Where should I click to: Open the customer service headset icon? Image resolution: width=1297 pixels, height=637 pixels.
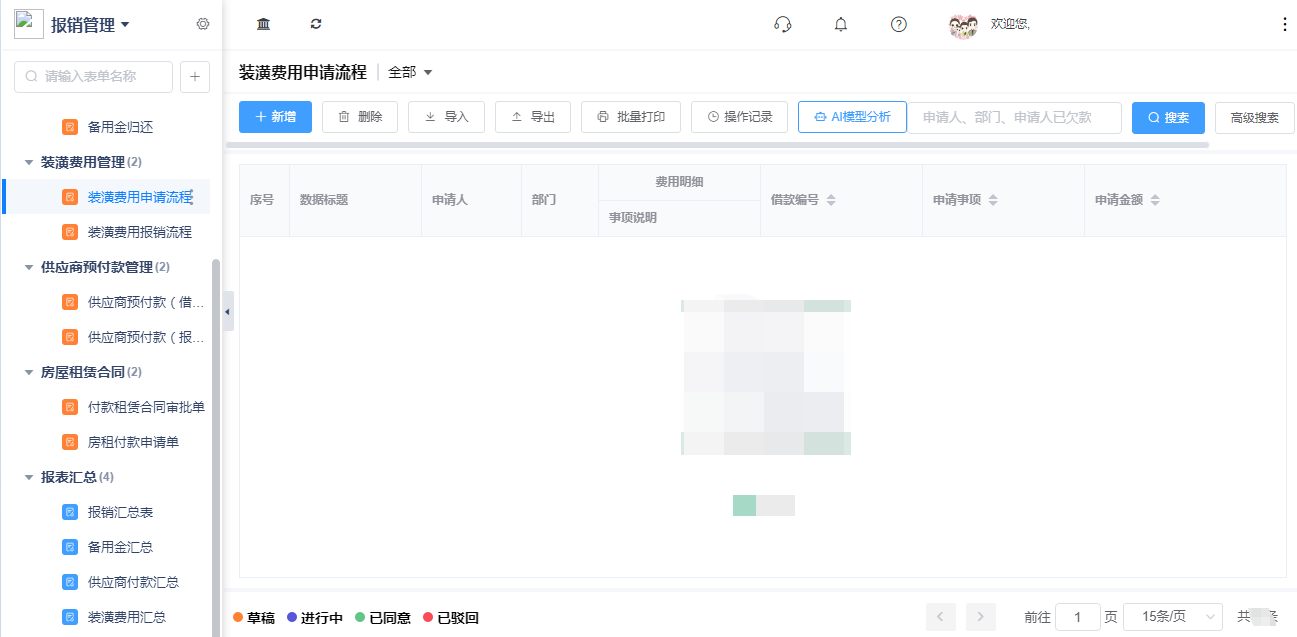click(x=783, y=24)
